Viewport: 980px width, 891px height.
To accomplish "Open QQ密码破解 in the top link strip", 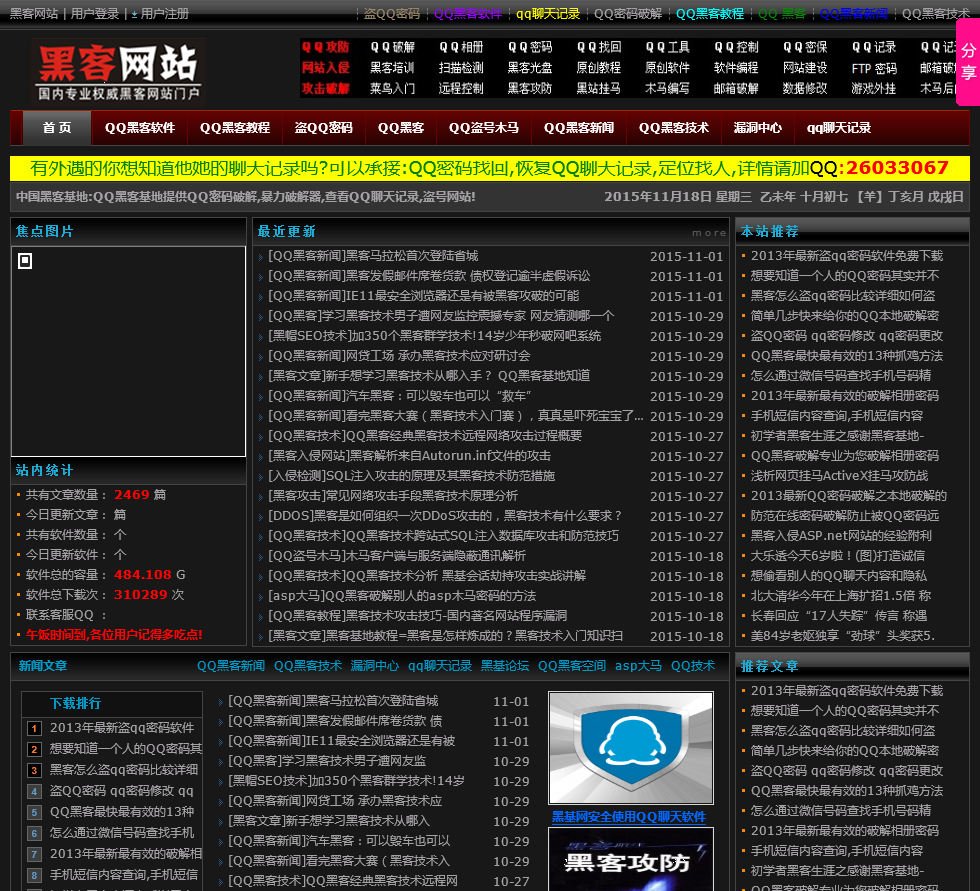I will click(x=628, y=14).
